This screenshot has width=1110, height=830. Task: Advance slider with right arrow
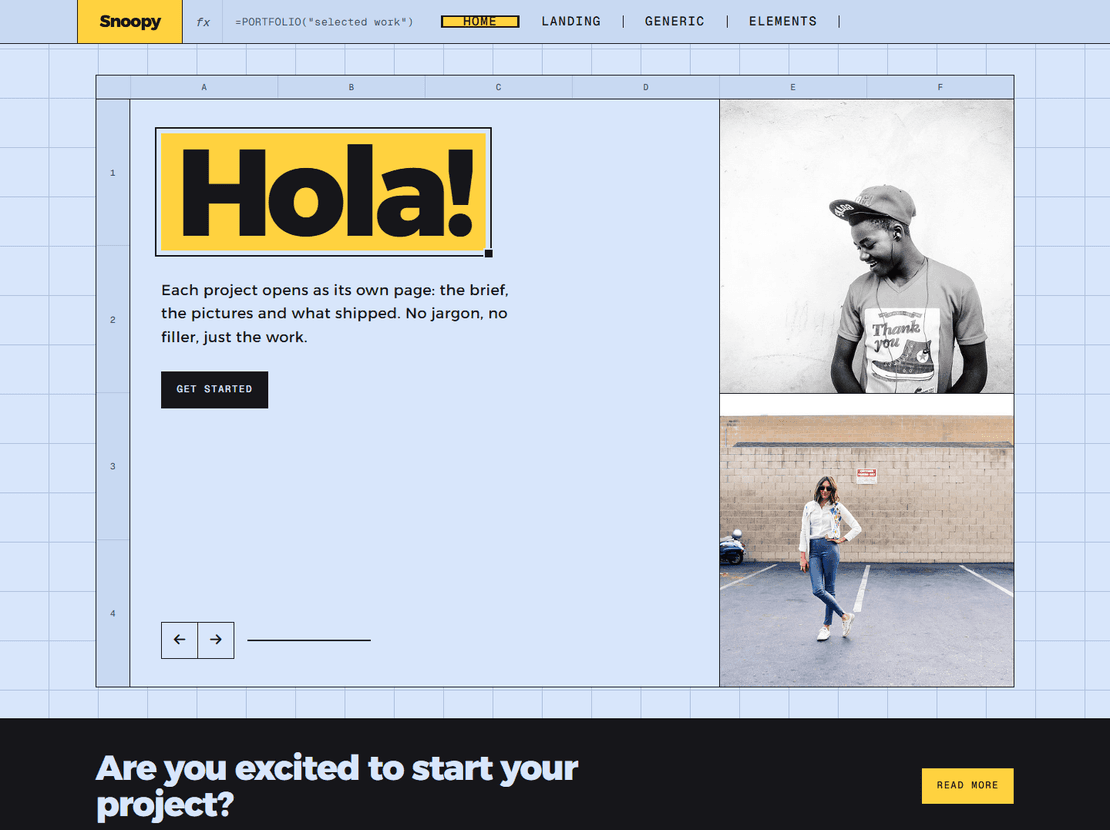click(216, 640)
